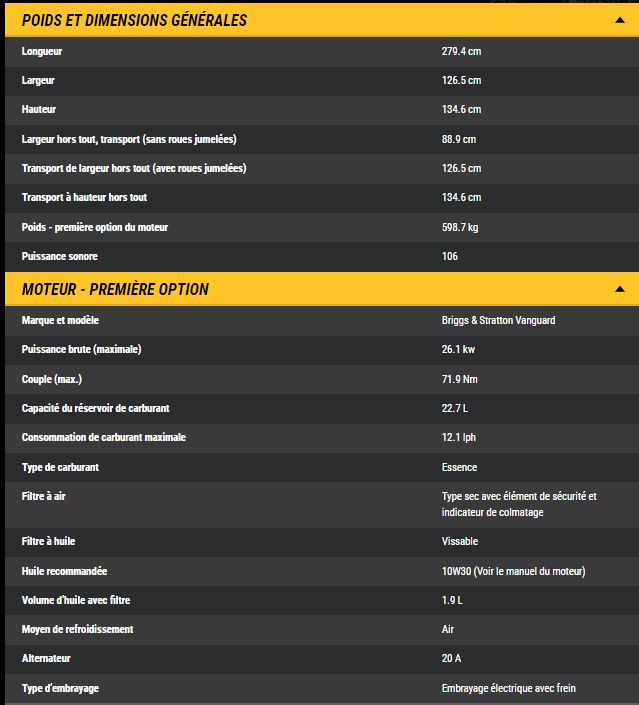Screen dimensions: 639x705
Task: Click the 71.9 Nm torque value
Action: [x=458, y=379]
